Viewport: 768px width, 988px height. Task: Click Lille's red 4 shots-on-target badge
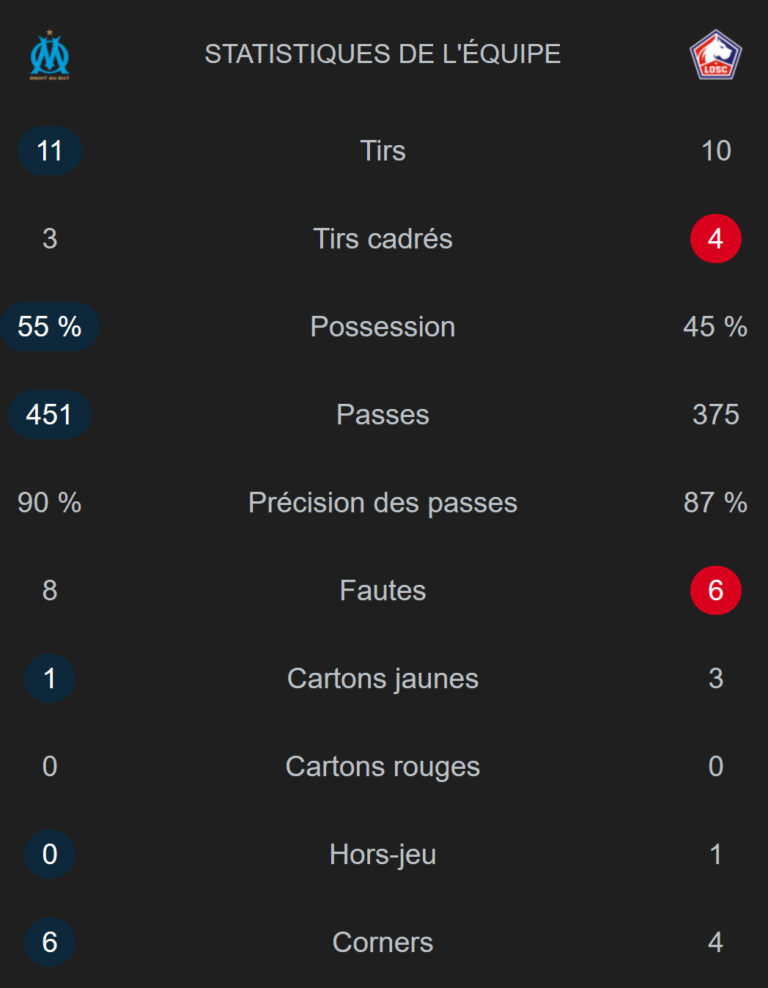point(715,239)
